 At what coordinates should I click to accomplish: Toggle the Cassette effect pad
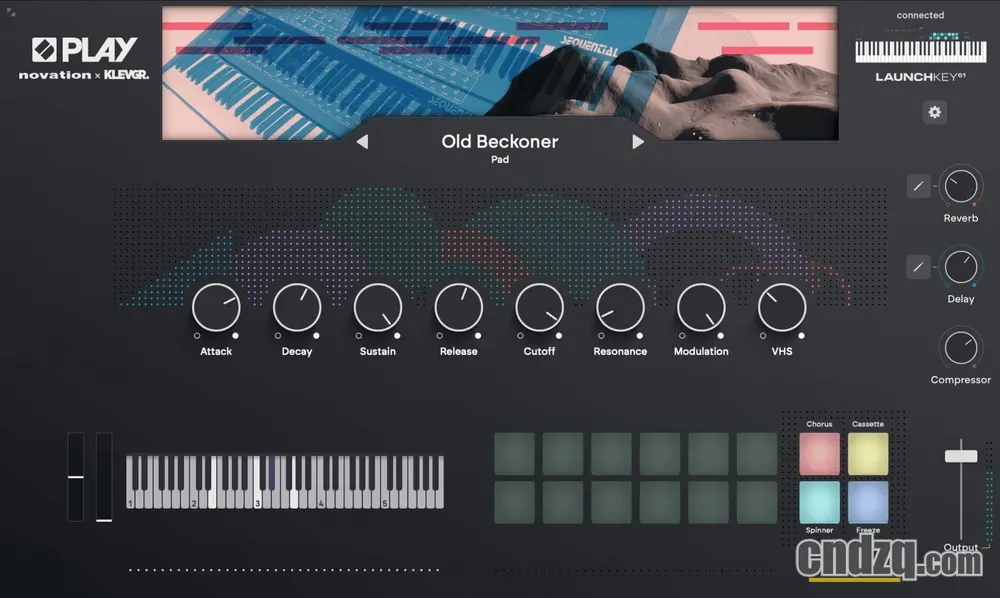868,454
